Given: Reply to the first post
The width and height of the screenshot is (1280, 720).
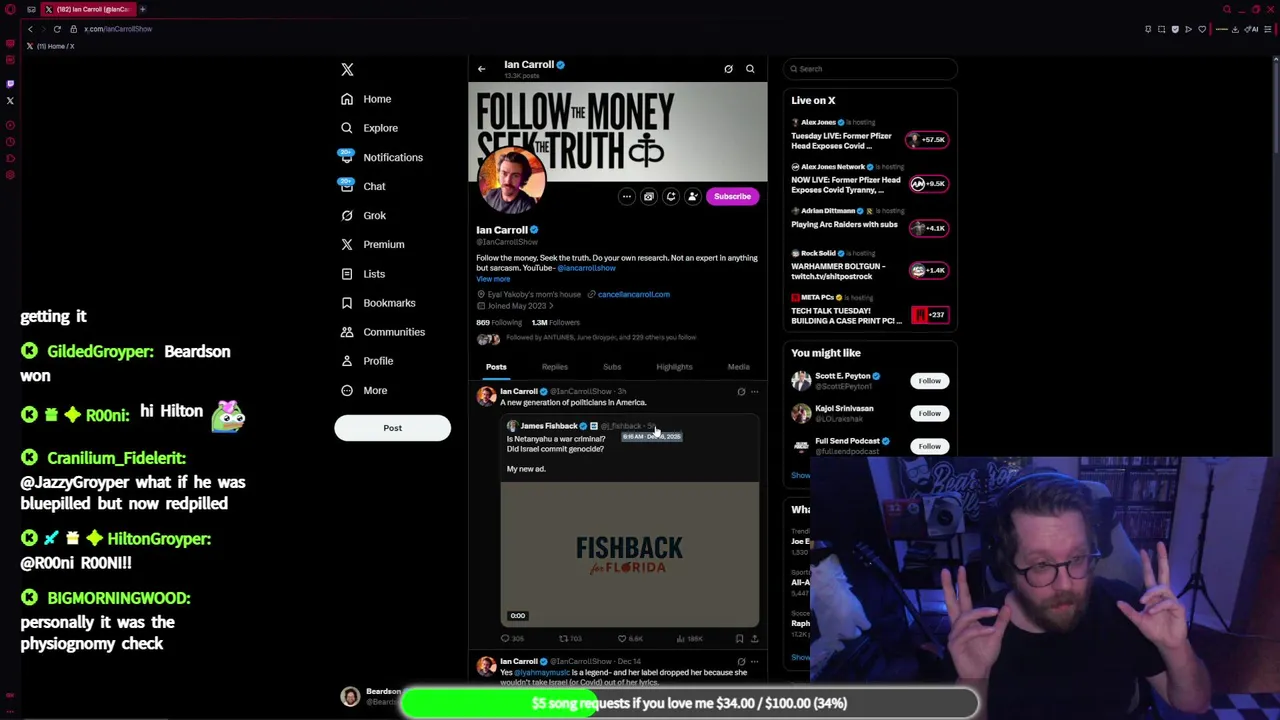Looking at the screenshot, I should [x=512, y=638].
